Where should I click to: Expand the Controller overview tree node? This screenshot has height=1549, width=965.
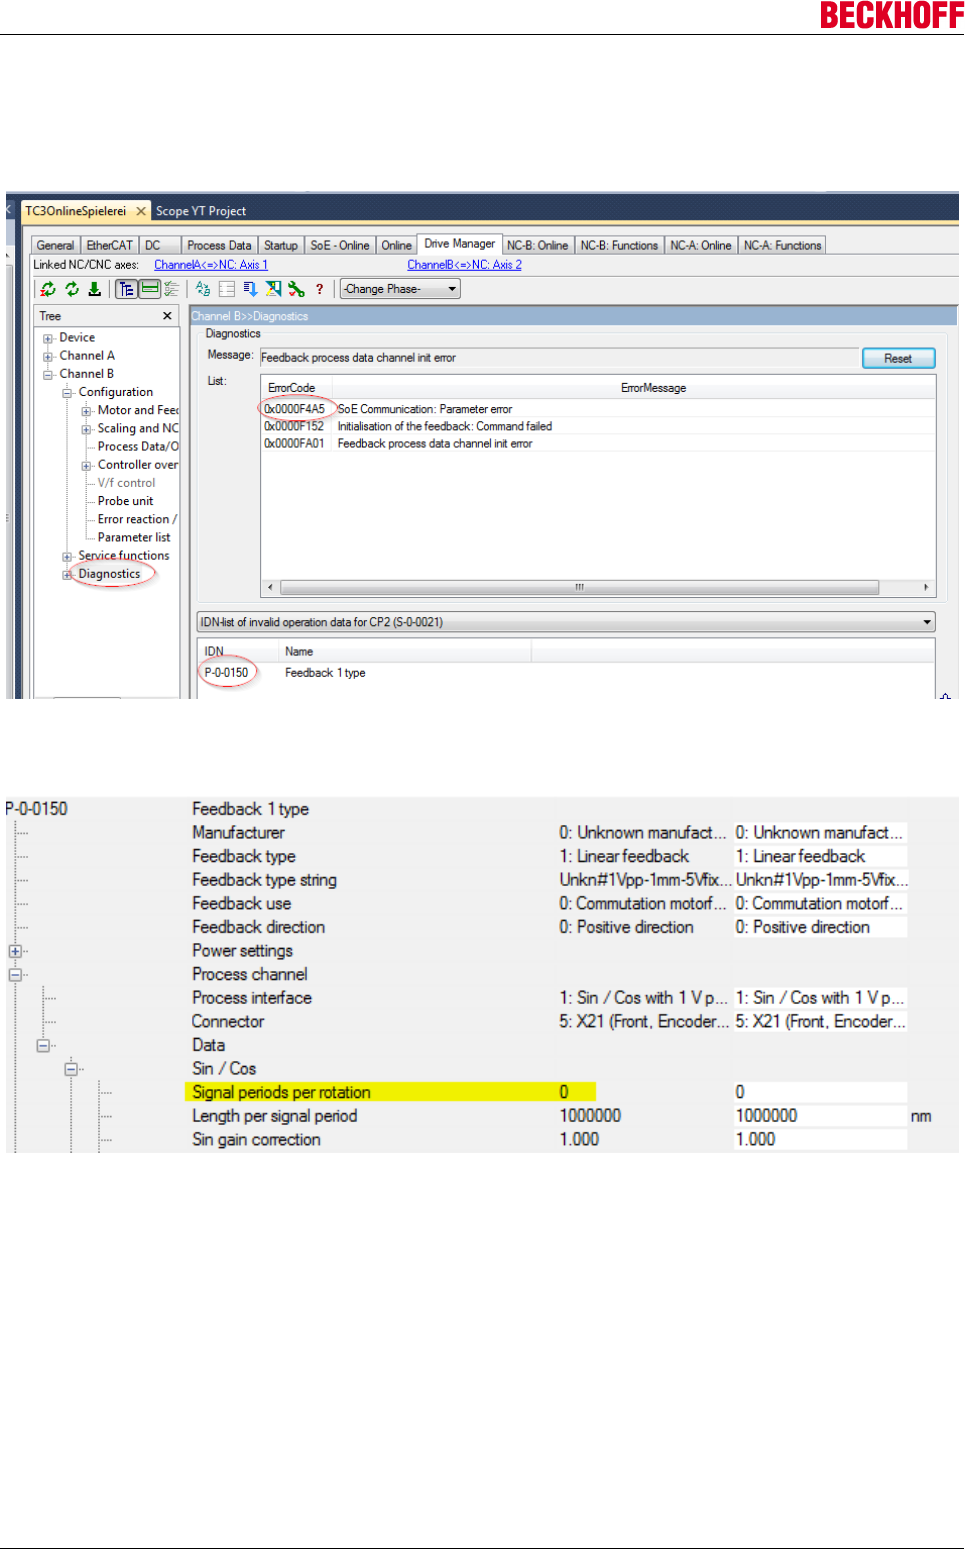pyautogui.click(x=86, y=465)
